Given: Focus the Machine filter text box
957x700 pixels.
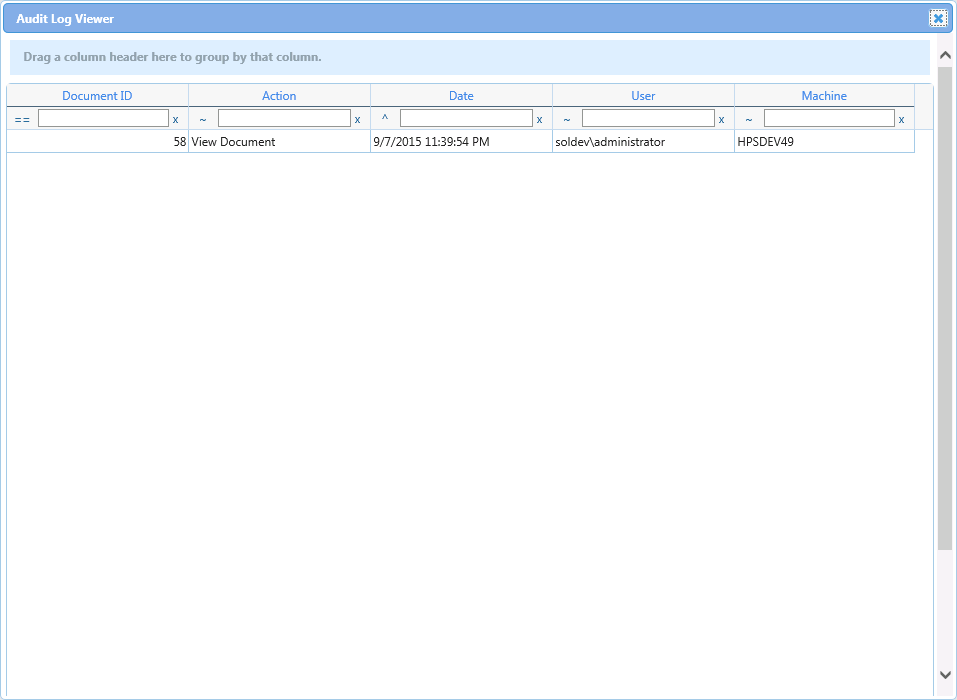Looking at the screenshot, I should [x=829, y=118].
